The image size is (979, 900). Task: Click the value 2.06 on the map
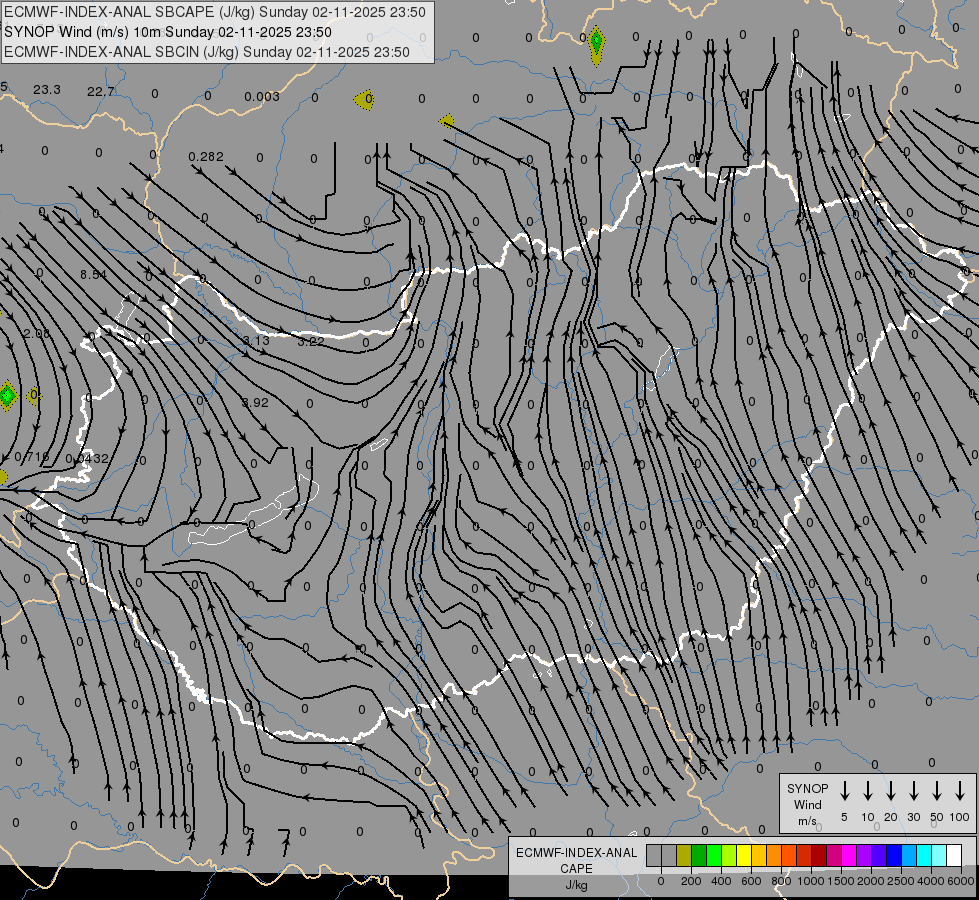36,334
